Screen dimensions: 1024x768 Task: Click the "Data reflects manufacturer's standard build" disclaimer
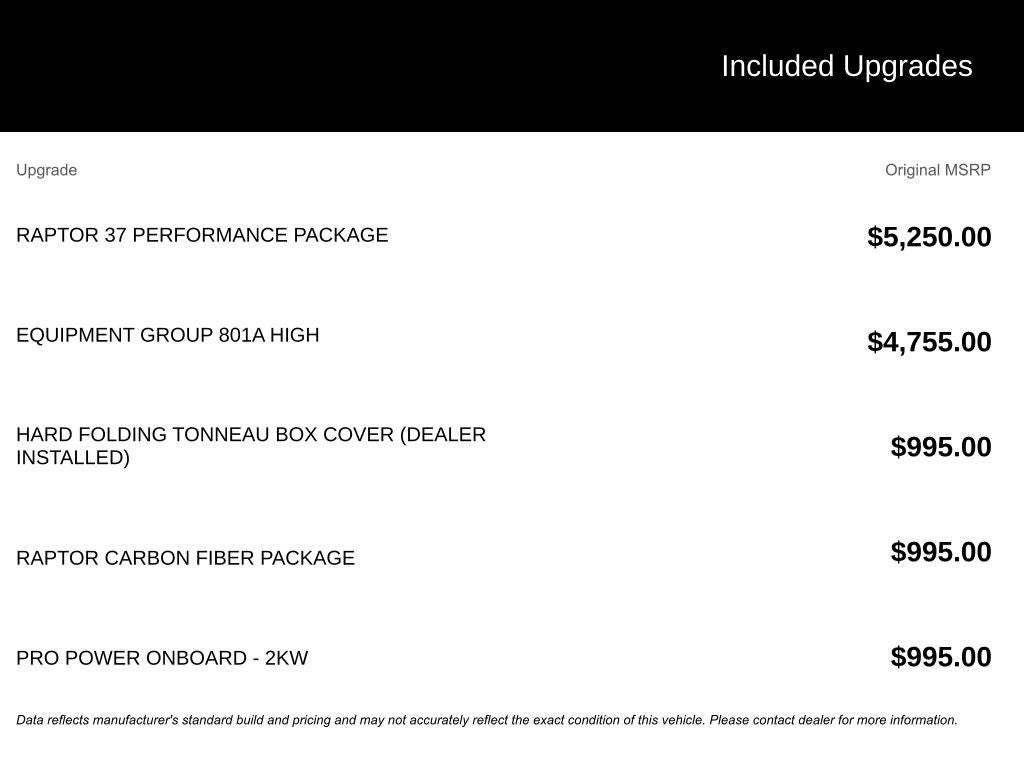(x=360, y=720)
